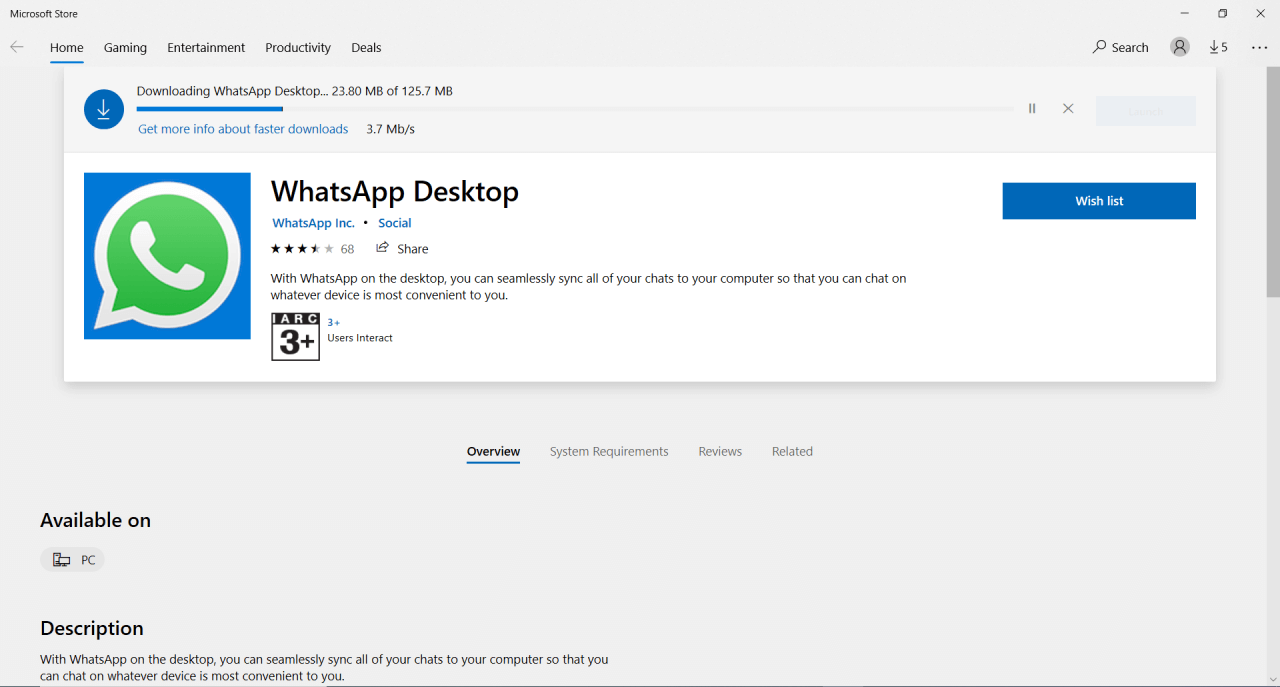Open the Gaming tab

tap(125, 48)
